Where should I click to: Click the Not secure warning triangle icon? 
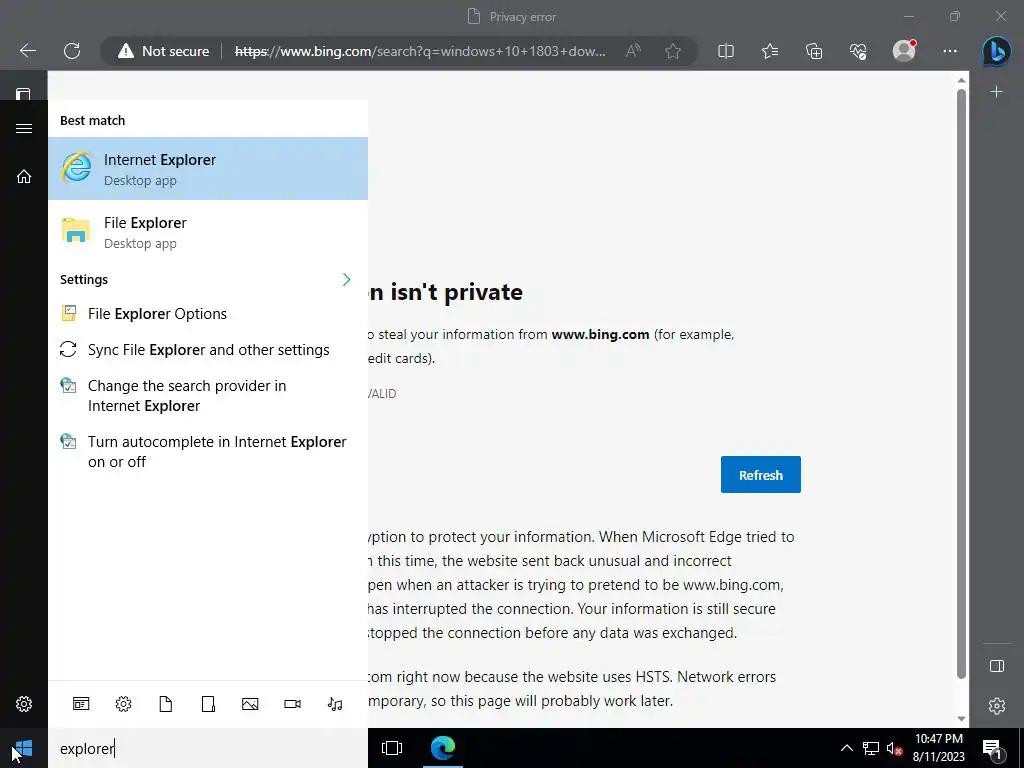click(x=125, y=51)
